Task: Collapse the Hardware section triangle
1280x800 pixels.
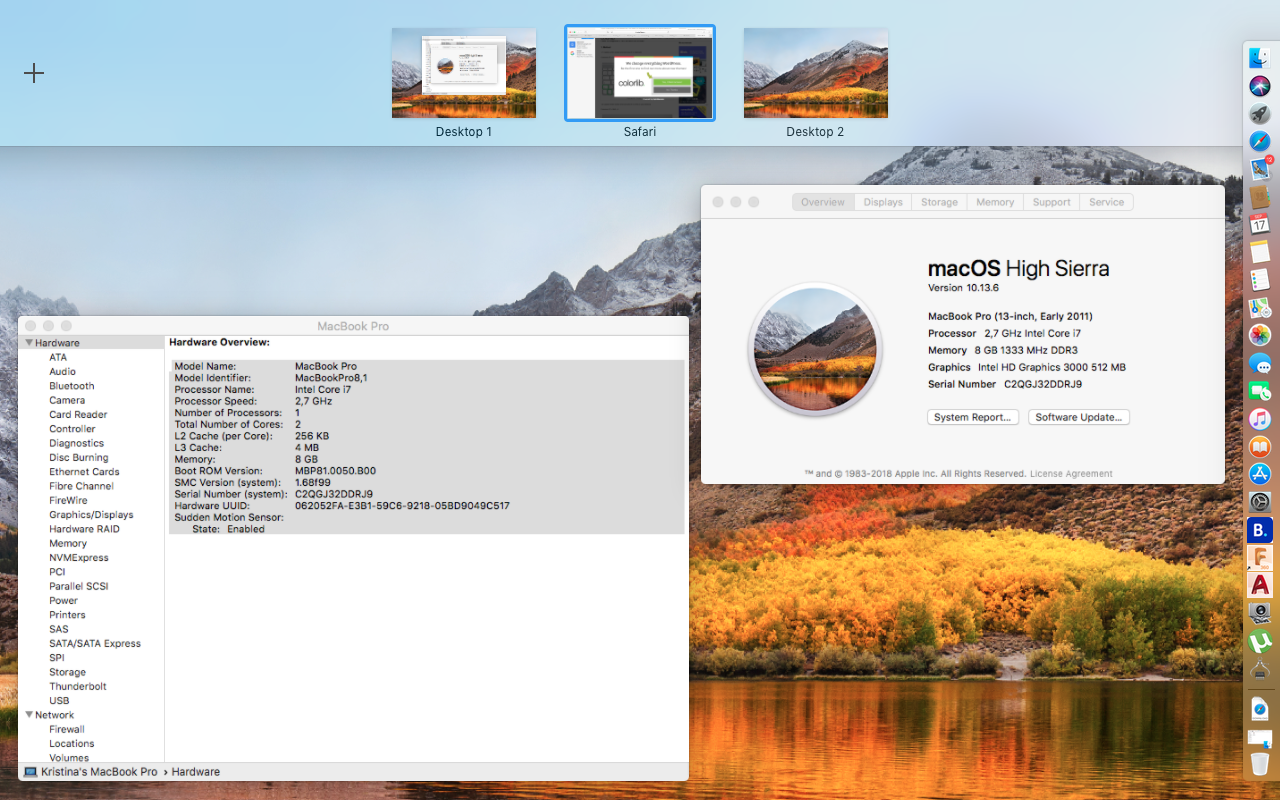Action: pyautogui.click(x=29, y=343)
